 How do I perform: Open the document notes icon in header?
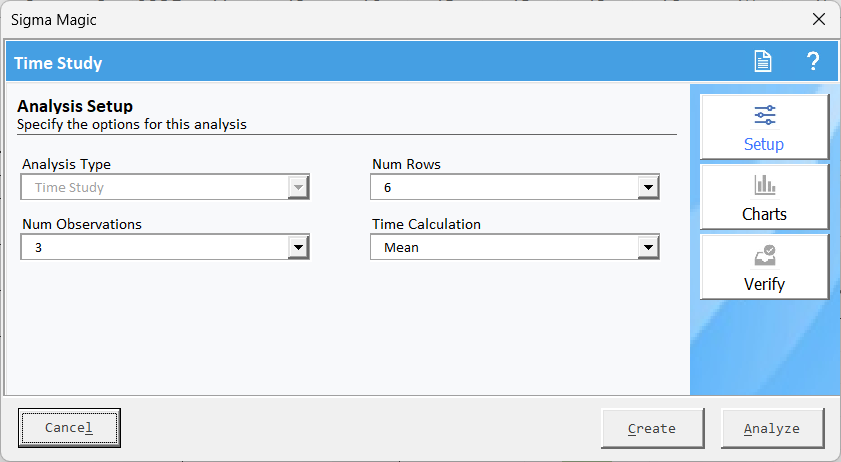(763, 61)
